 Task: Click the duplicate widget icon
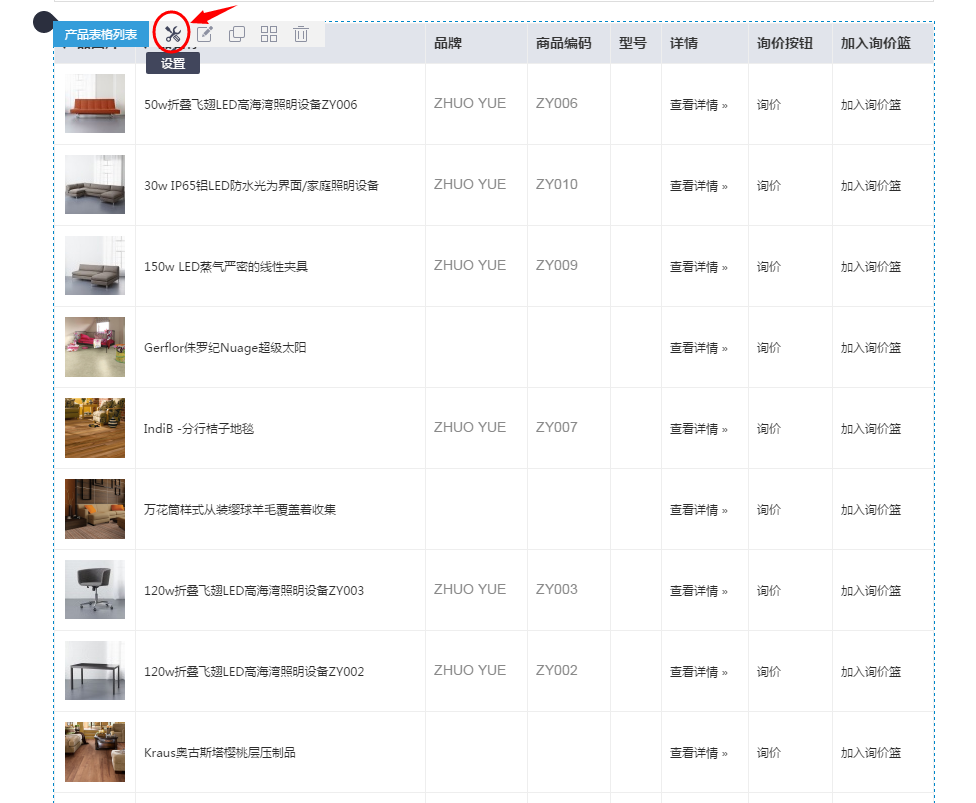(x=236, y=33)
